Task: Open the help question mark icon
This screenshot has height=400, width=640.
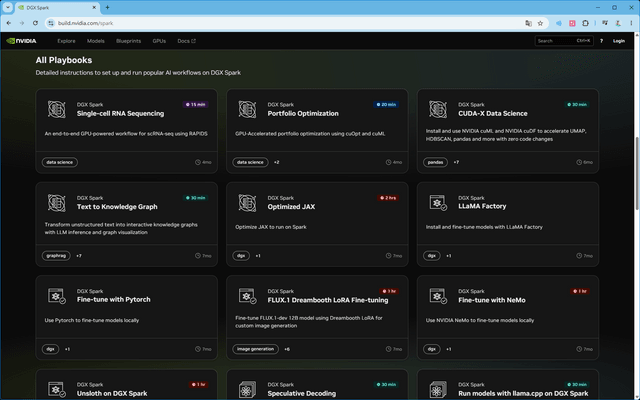Action: (601, 41)
